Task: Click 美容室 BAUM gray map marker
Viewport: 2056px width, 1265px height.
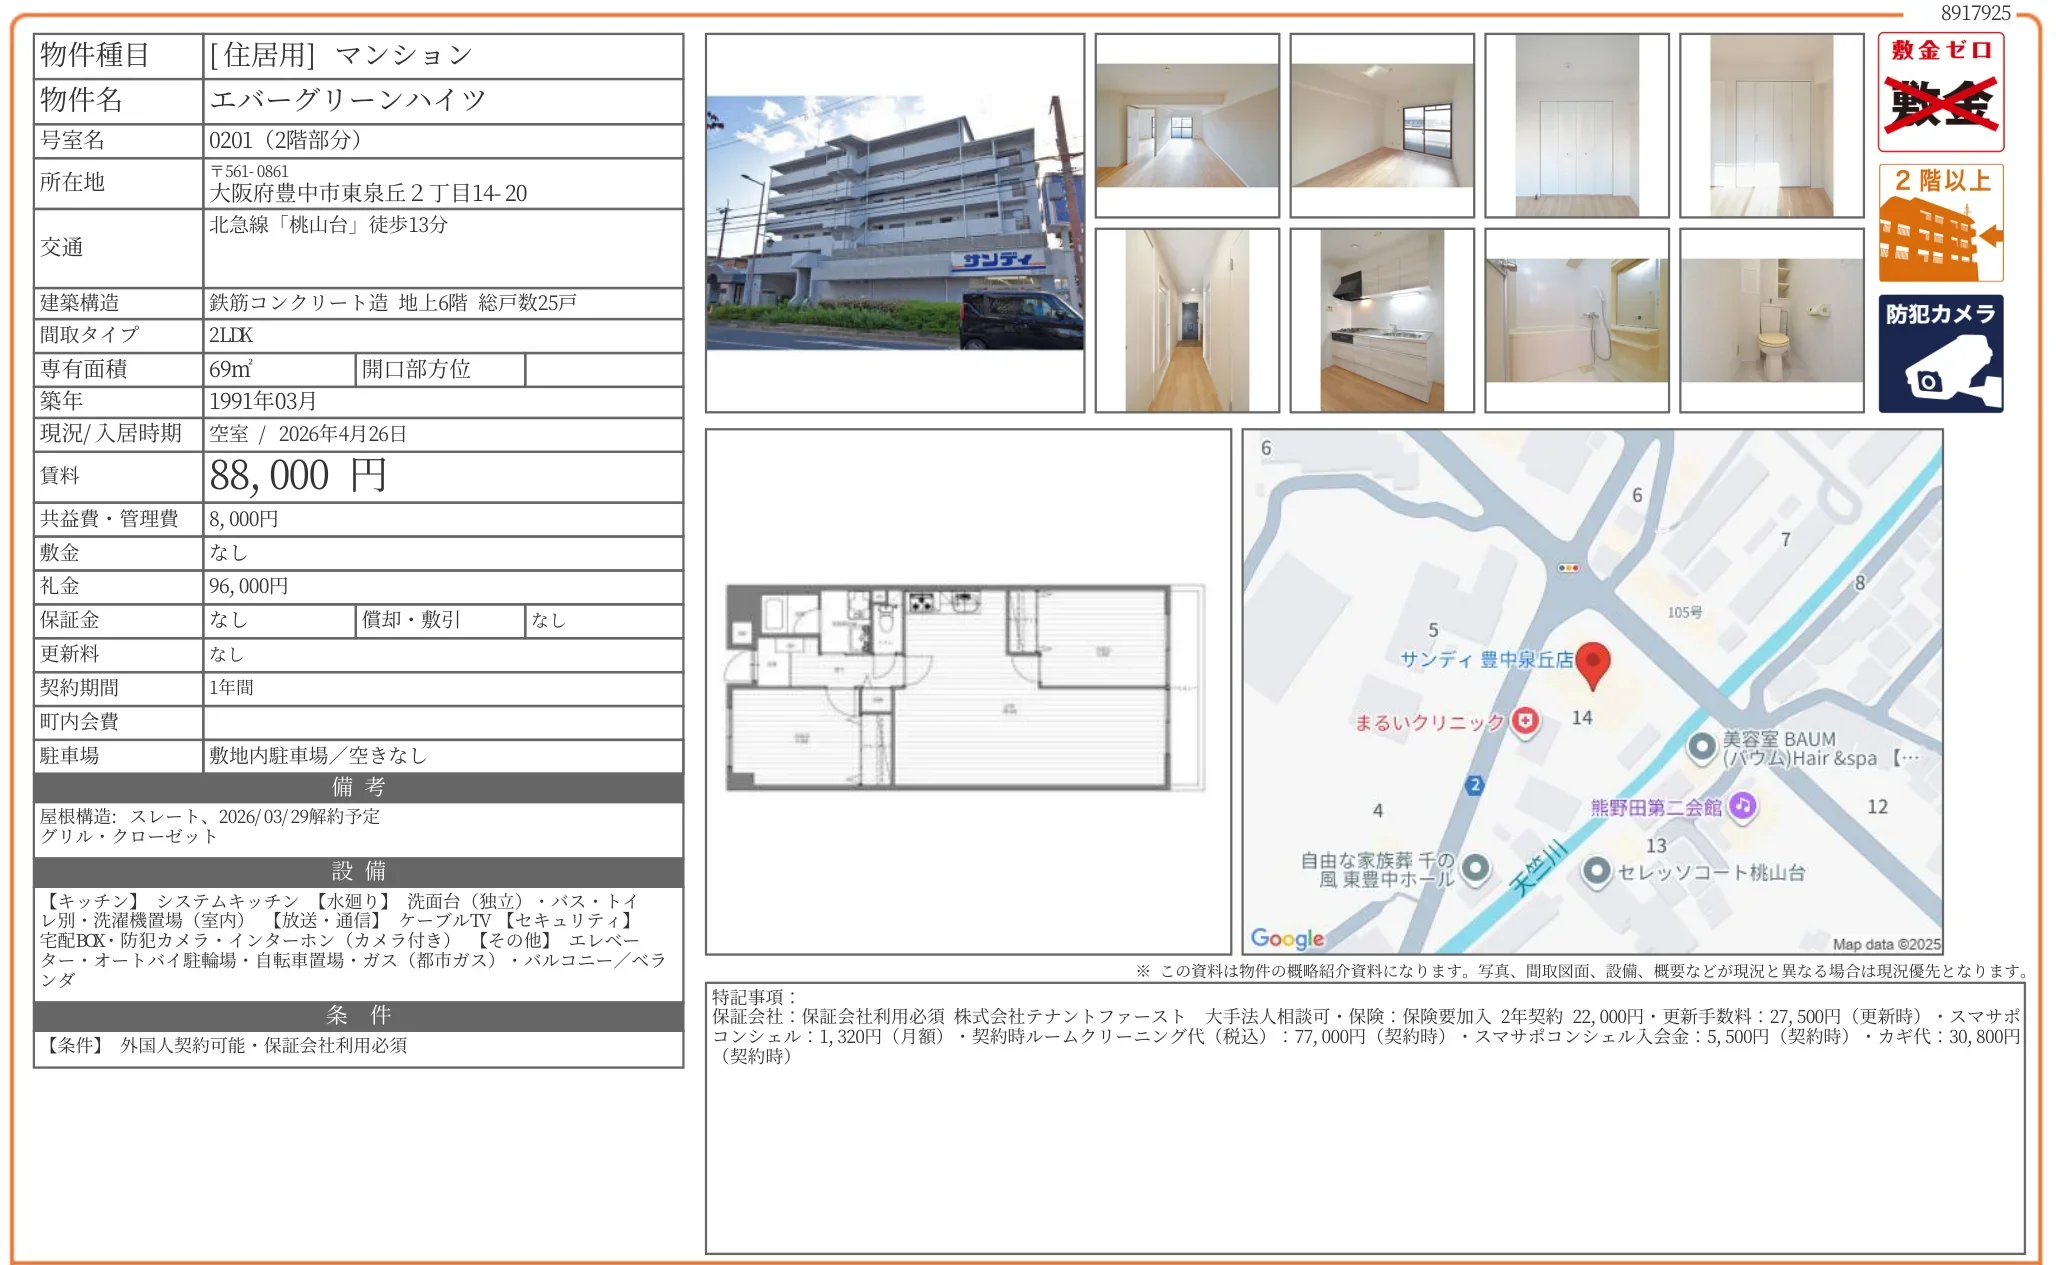Action: click(x=1701, y=746)
